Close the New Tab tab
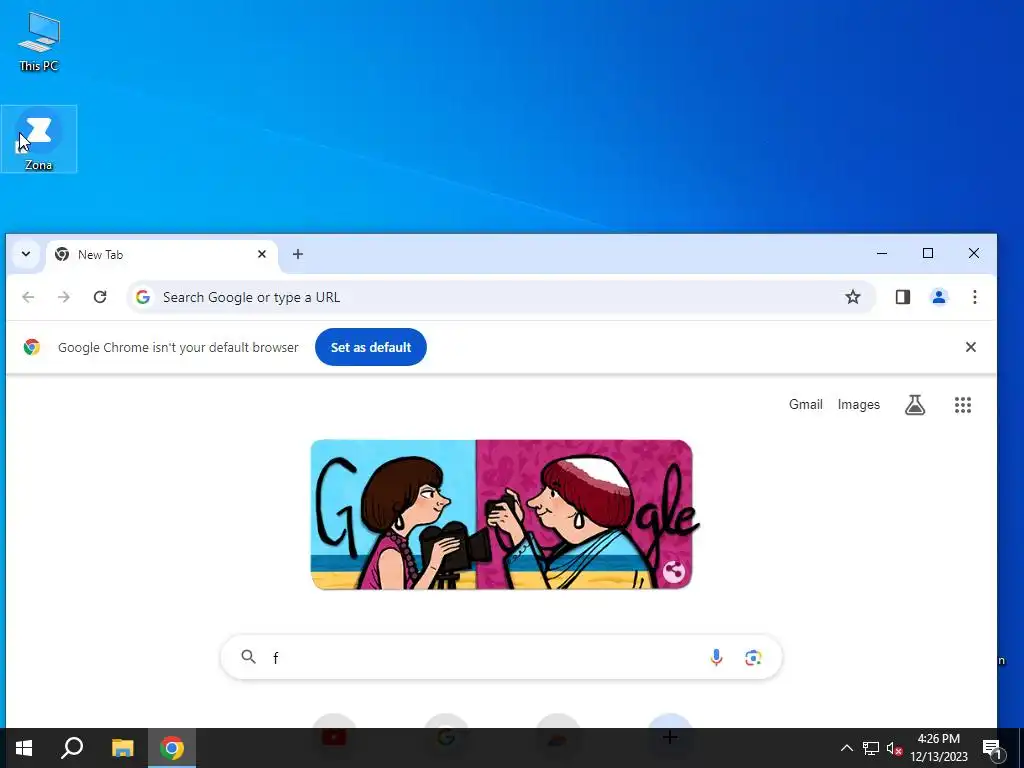The image size is (1024, 768). (x=262, y=254)
